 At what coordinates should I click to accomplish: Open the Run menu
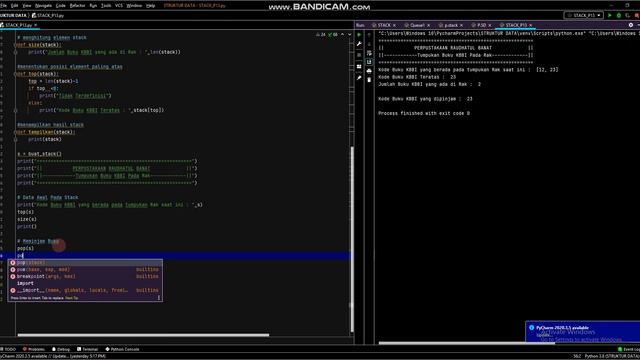click(x=93, y=6)
